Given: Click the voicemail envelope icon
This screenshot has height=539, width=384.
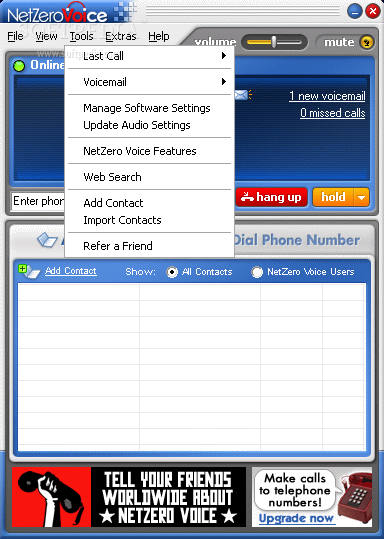Looking at the screenshot, I should coord(243,95).
